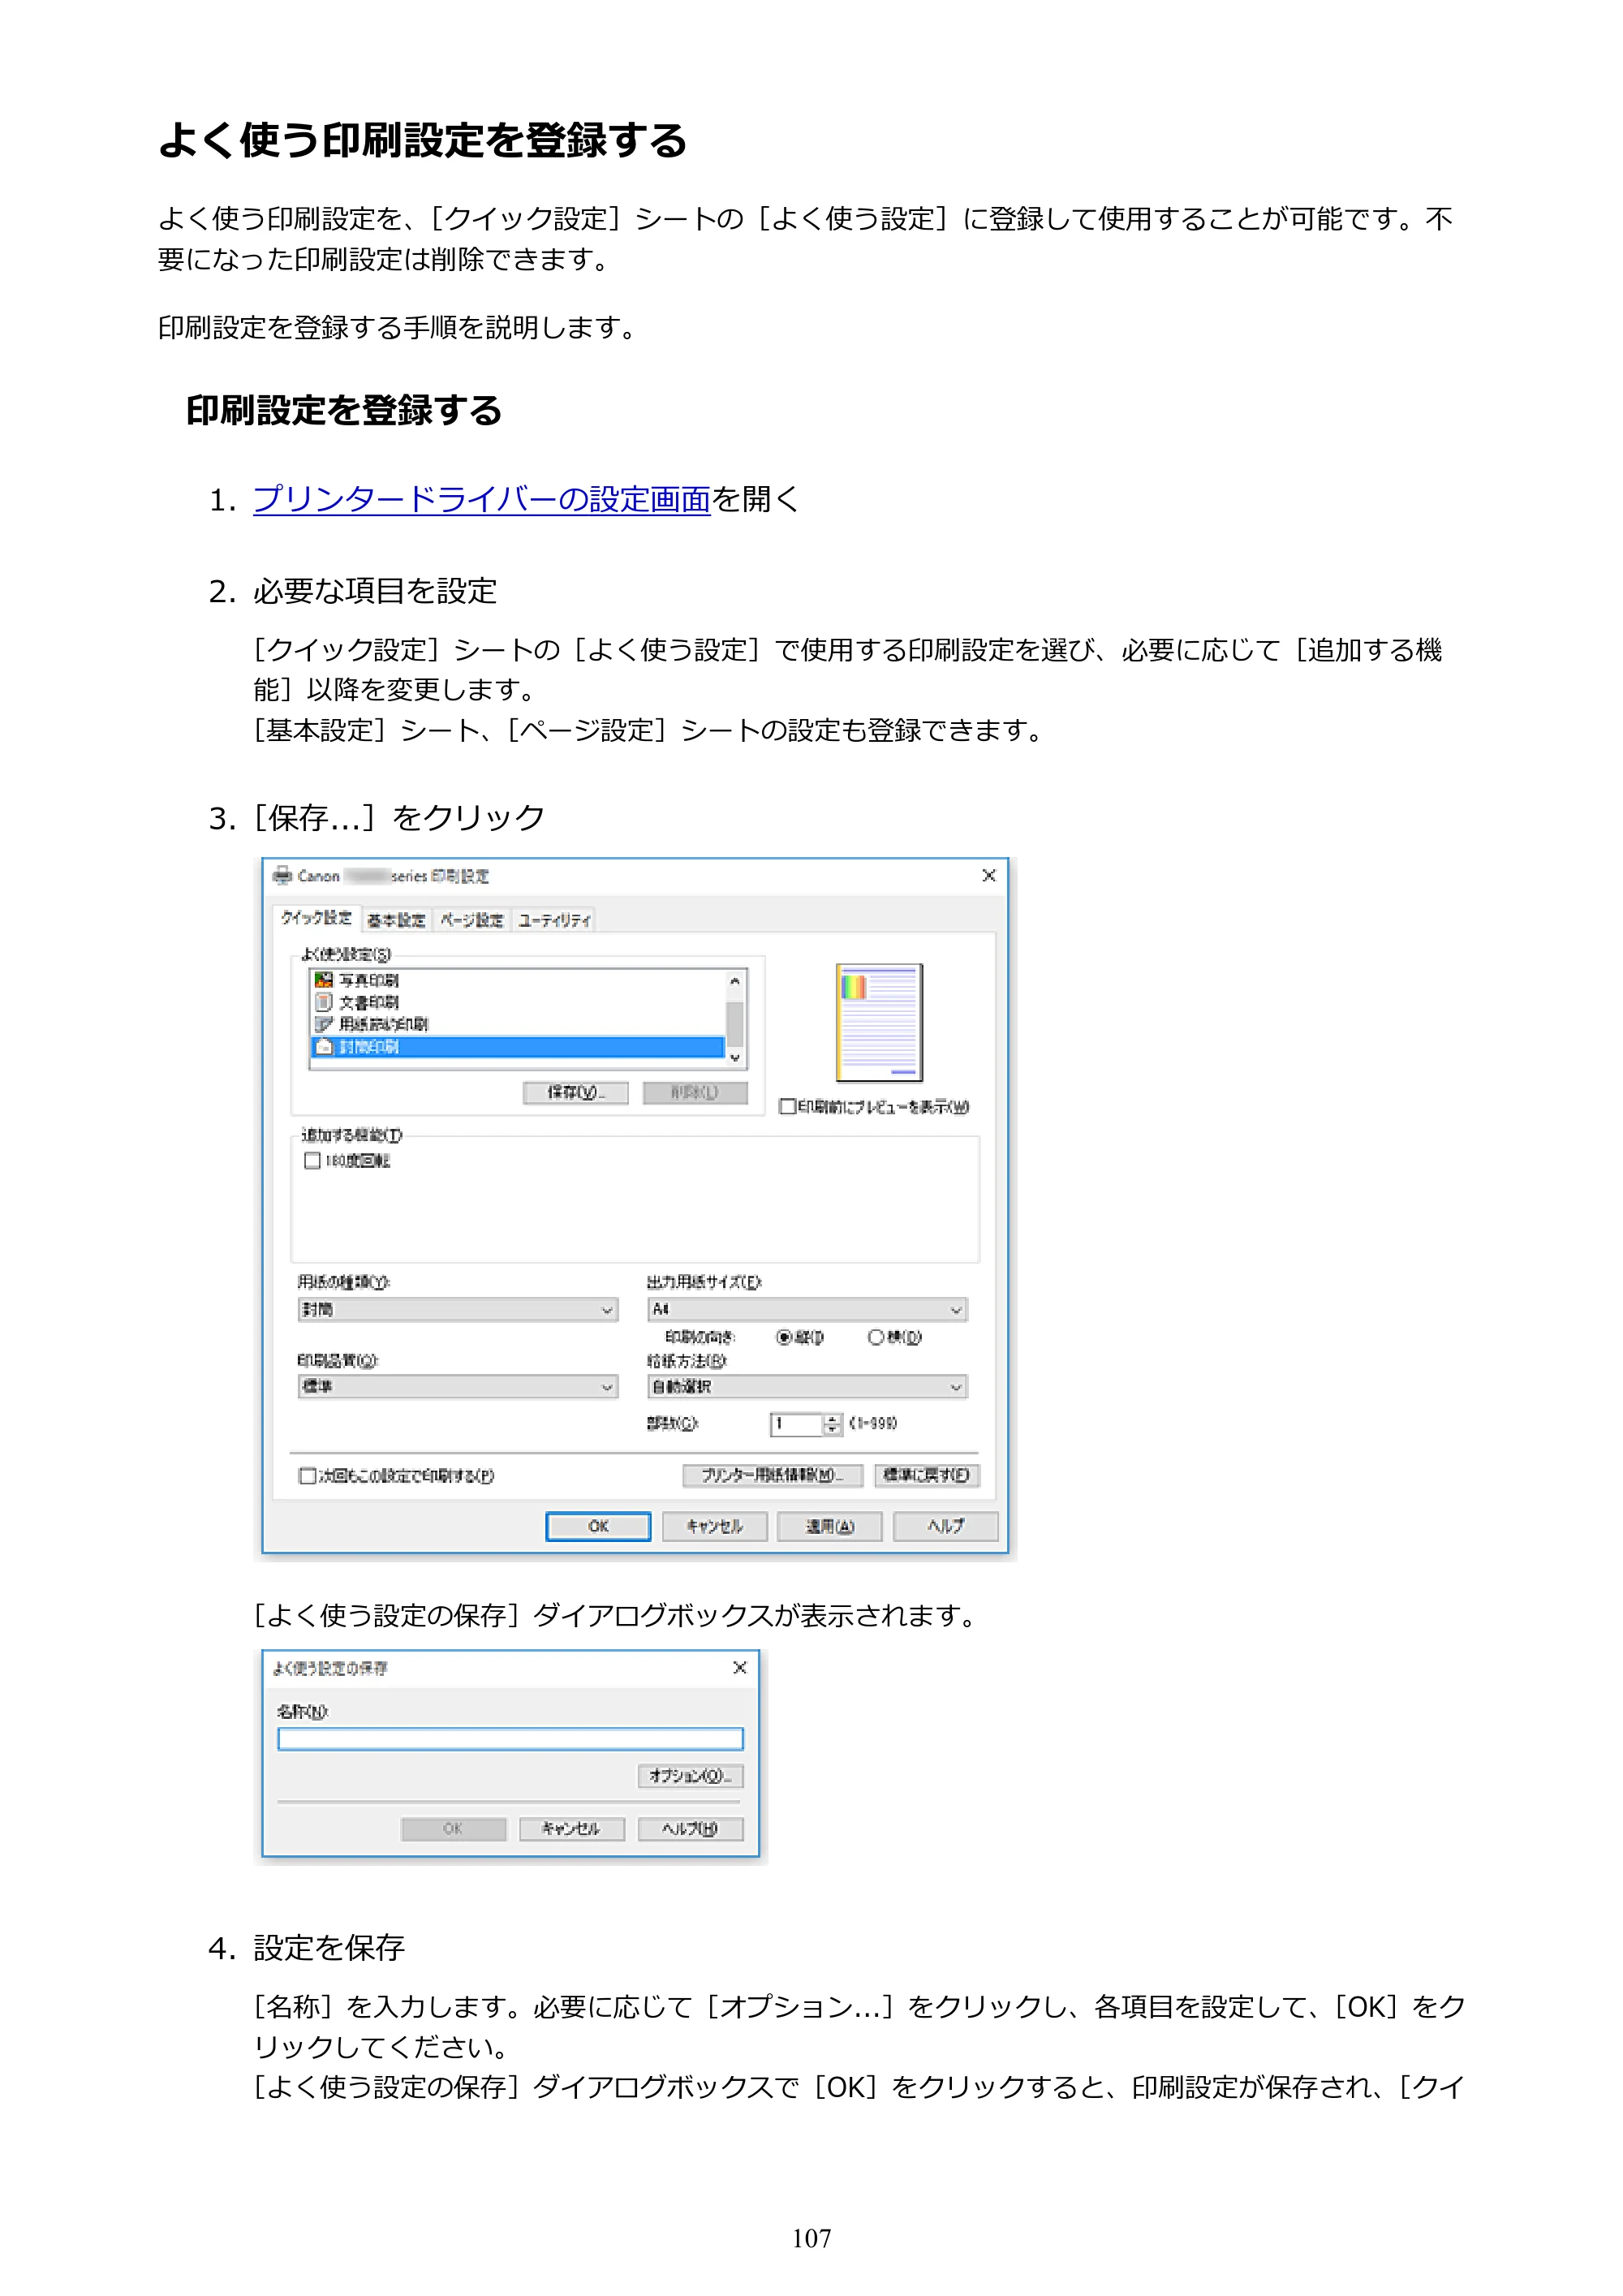Select the 縦 orientation radio button
The width and height of the screenshot is (1623, 2296).
tap(785, 1337)
